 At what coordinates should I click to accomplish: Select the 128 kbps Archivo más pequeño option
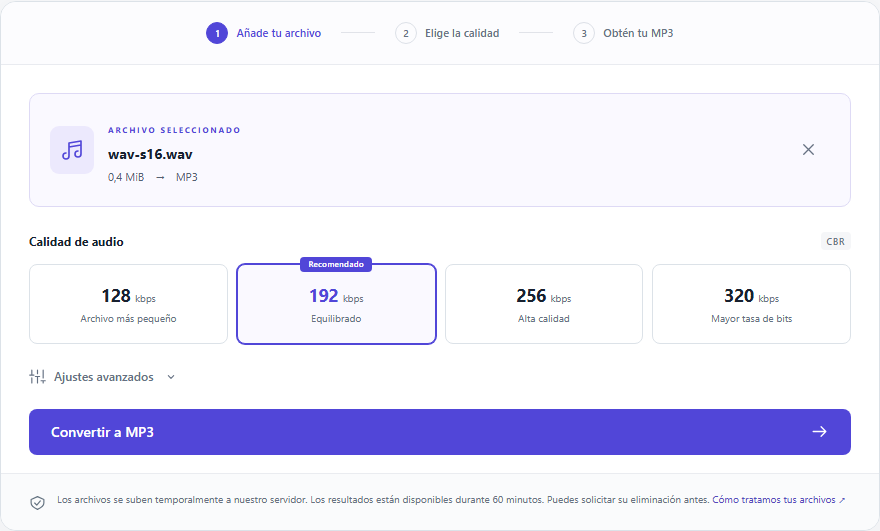129,304
